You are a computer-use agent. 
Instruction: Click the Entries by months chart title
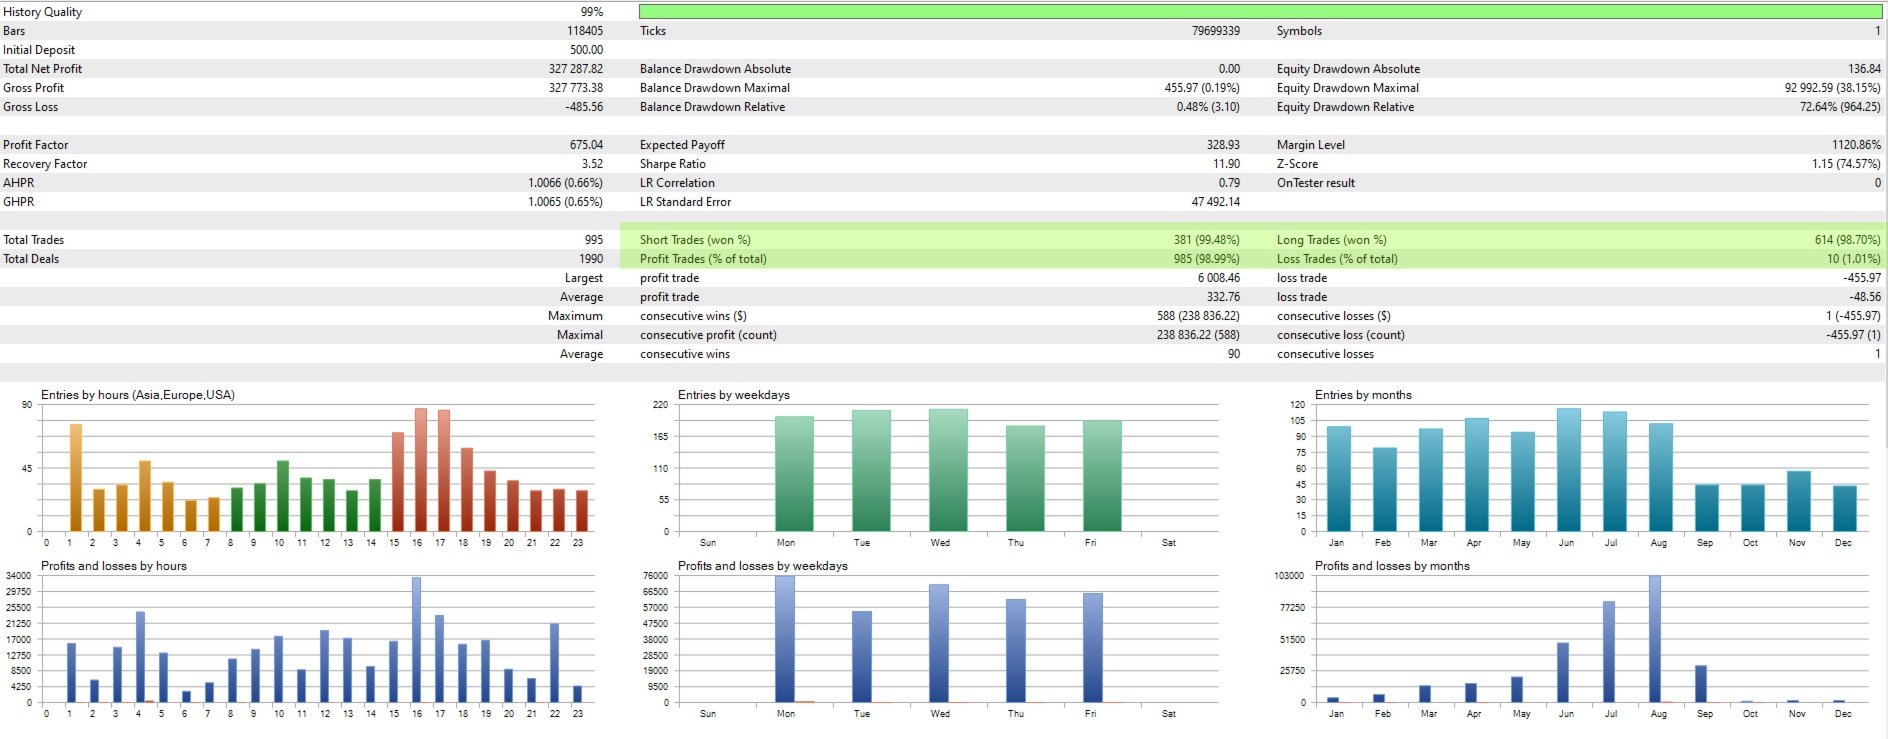[x=1363, y=395]
